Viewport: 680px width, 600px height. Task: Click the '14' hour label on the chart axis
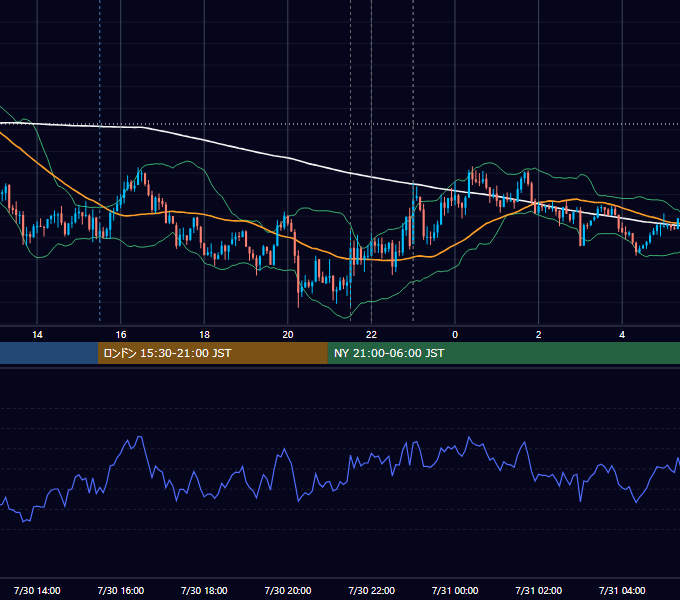point(37,335)
